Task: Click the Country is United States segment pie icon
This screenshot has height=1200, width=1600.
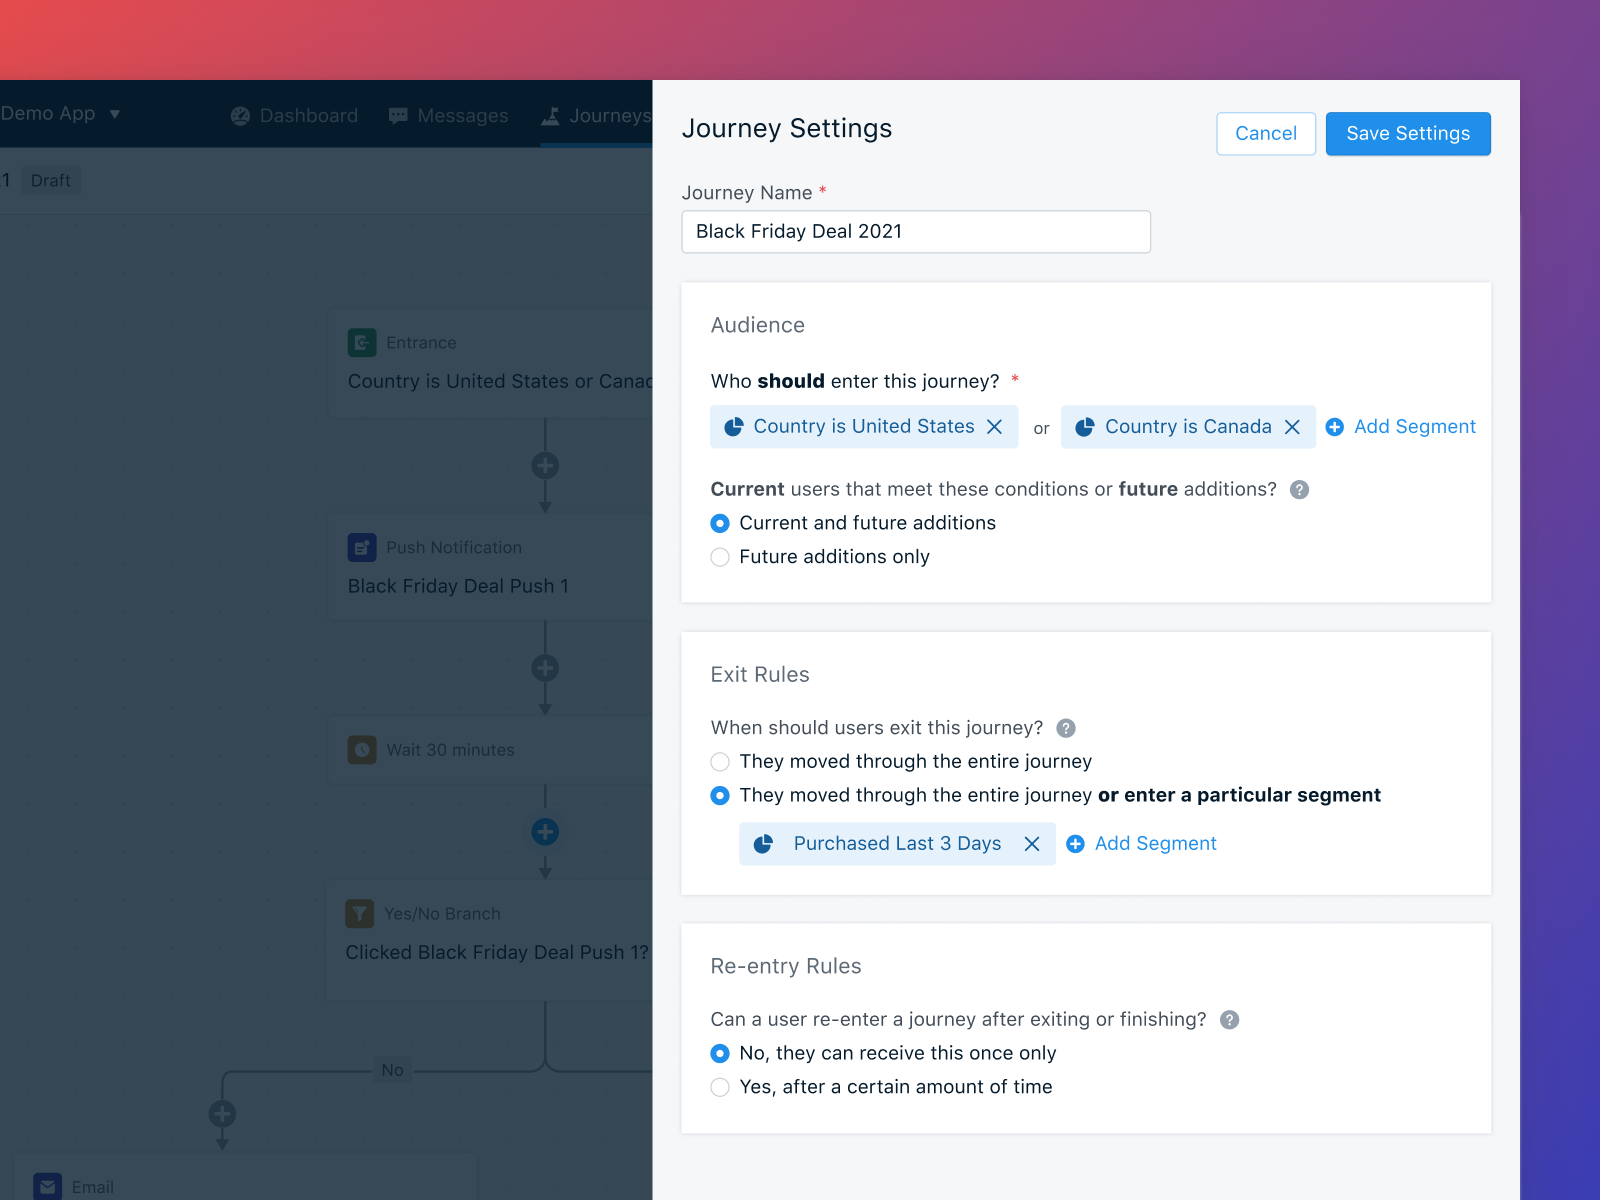Action: point(733,427)
